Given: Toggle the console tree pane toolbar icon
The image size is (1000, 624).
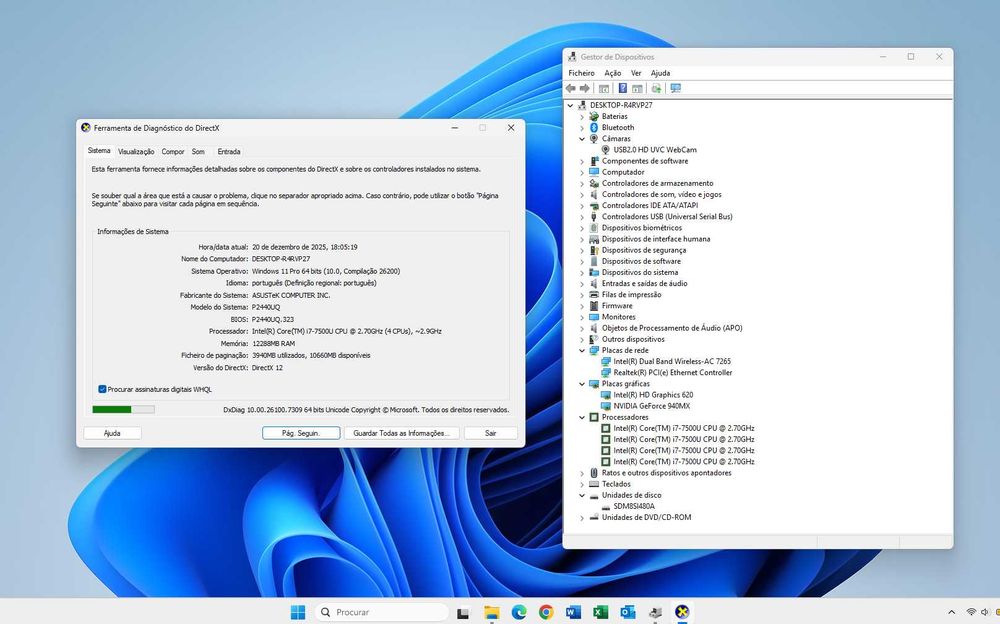Looking at the screenshot, I should (603, 89).
